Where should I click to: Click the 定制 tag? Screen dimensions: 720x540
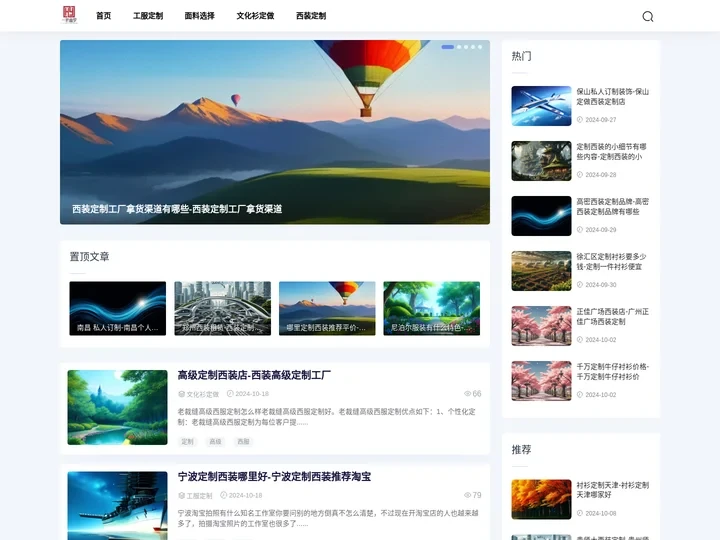coord(187,441)
